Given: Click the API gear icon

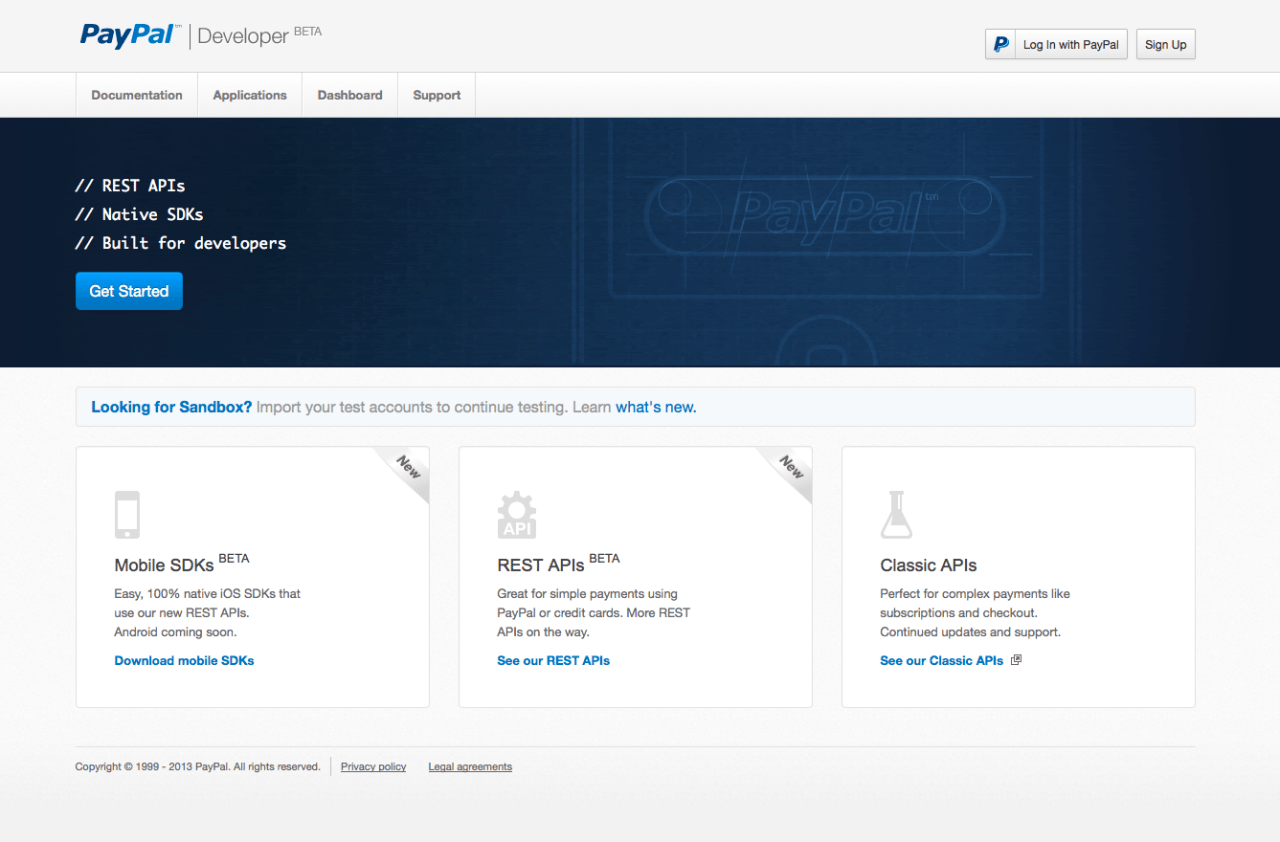Looking at the screenshot, I should [x=517, y=515].
